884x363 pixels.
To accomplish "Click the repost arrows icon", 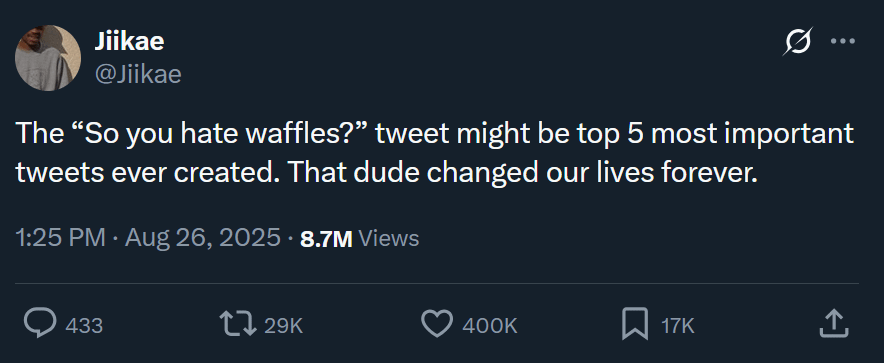I will 237,325.
